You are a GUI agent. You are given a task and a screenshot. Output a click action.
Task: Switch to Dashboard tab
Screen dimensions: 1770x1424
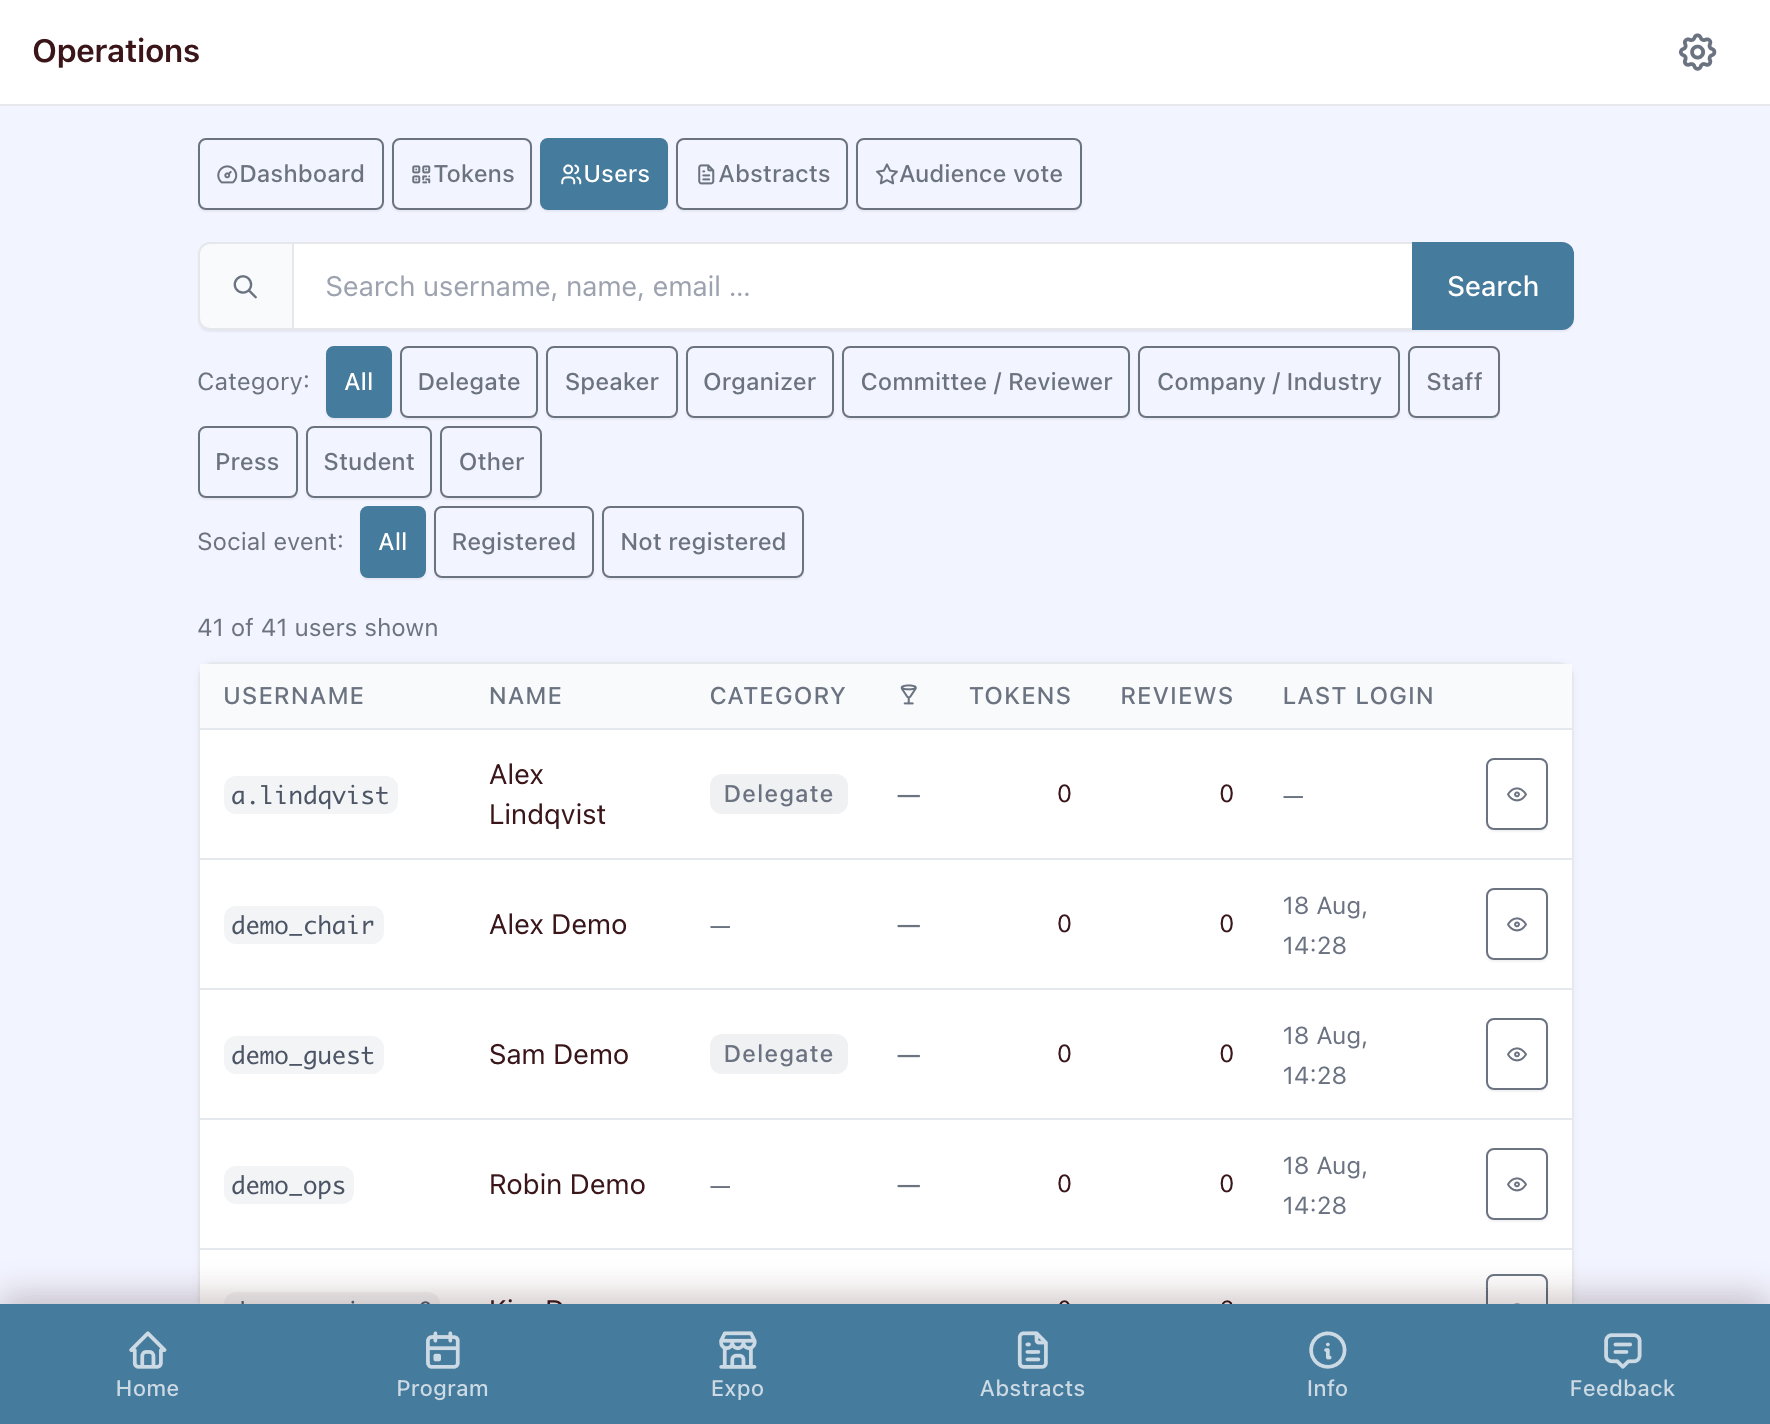tap(291, 174)
